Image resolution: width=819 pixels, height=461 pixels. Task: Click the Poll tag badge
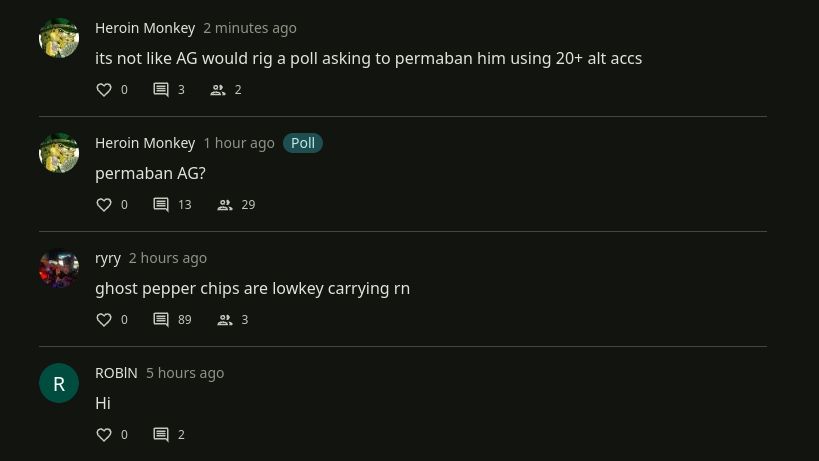click(x=302, y=143)
